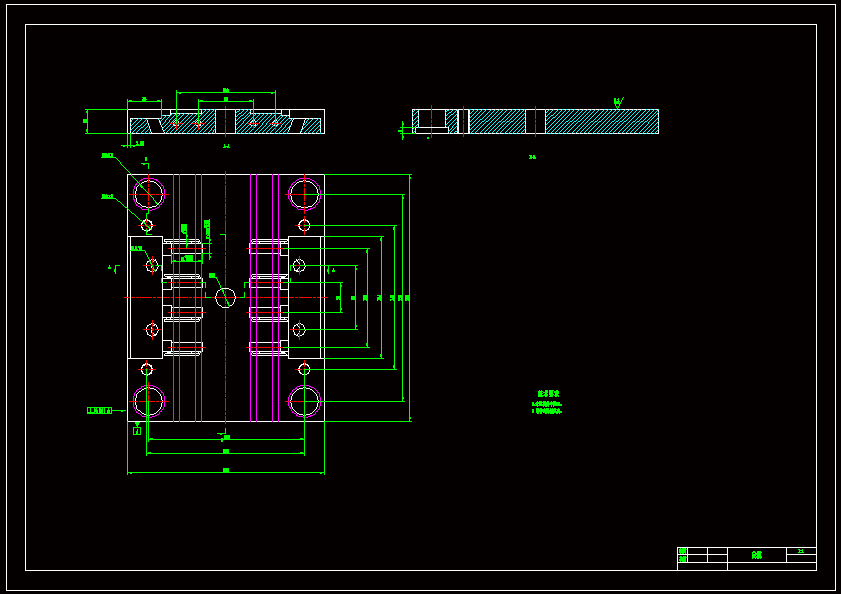Pick the top-right large magenta-ringed guide hole
This screenshot has height=594, width=841.
(304, 194)
